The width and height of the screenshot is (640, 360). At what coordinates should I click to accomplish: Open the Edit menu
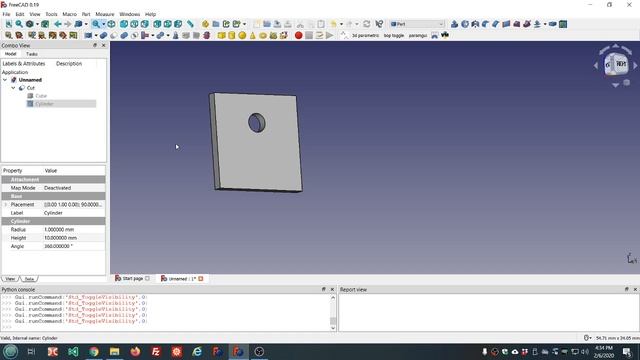20,14
